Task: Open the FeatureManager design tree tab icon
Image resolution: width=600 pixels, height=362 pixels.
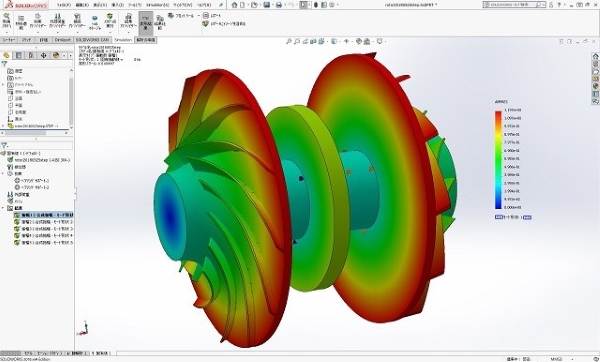Action: click(6, 55)
